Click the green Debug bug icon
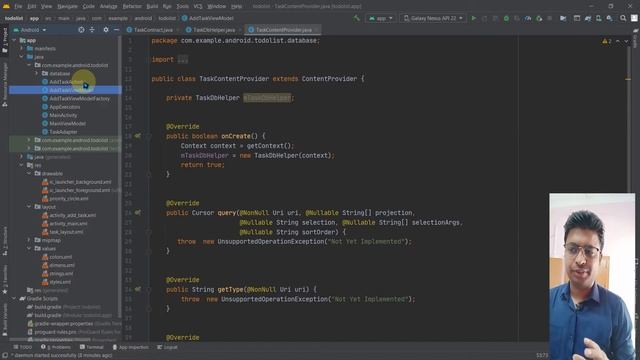 coord(506,18)
